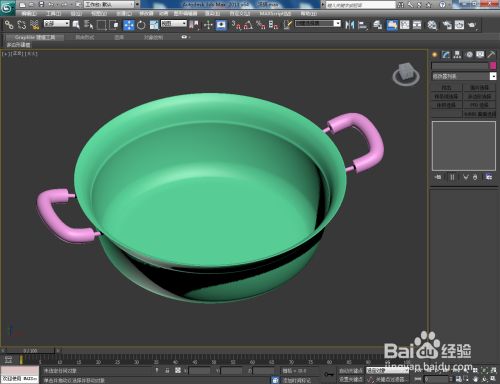Click the Align tool icon

click(362, 25)
